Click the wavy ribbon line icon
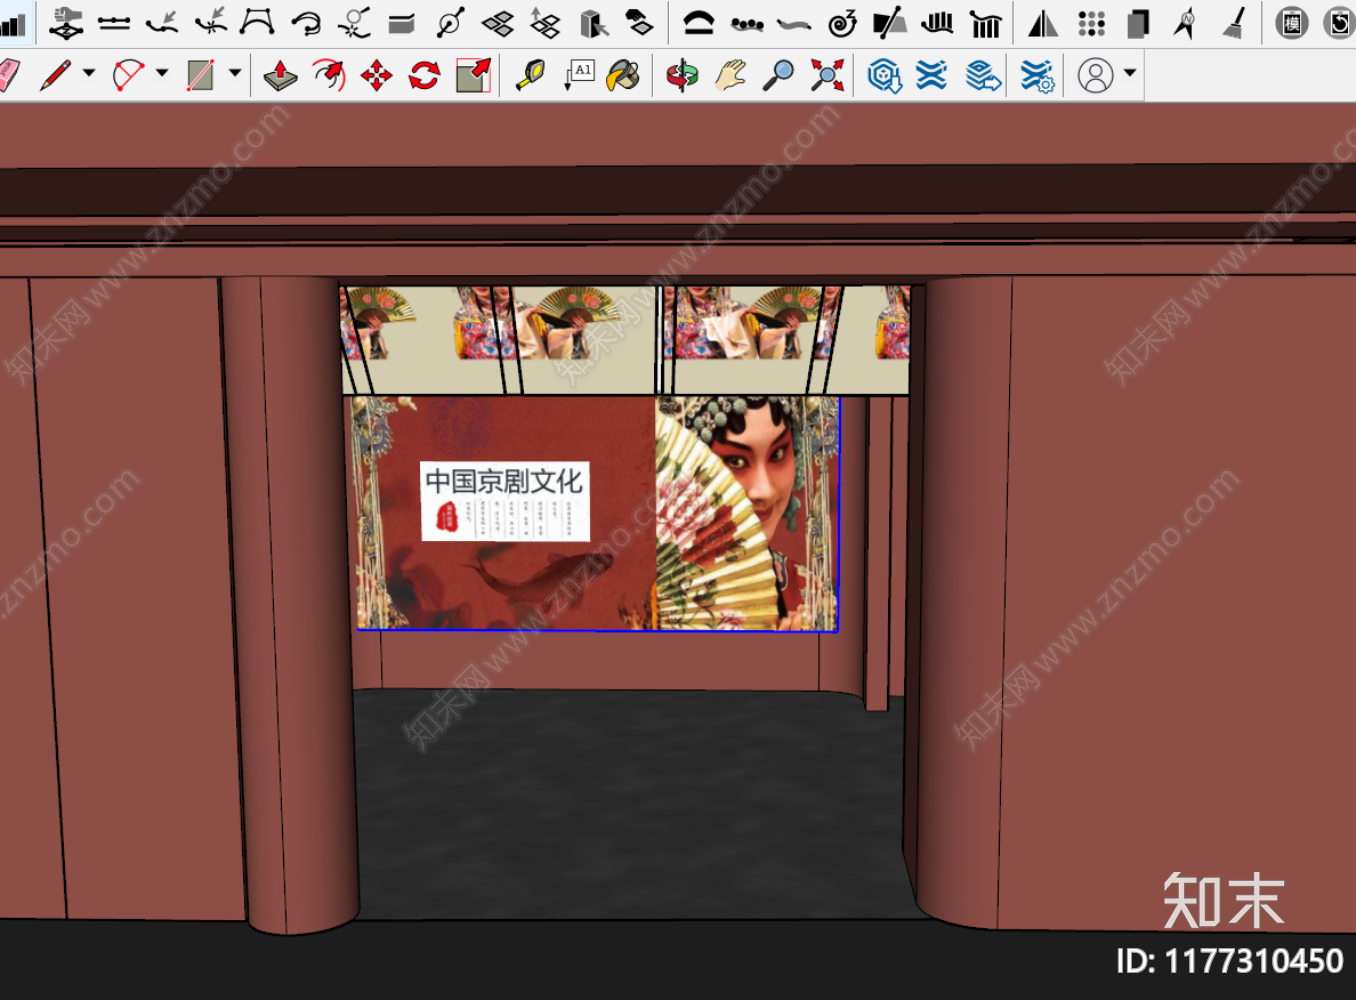This screenshot has width=1356, height=1000. point(795,22)
